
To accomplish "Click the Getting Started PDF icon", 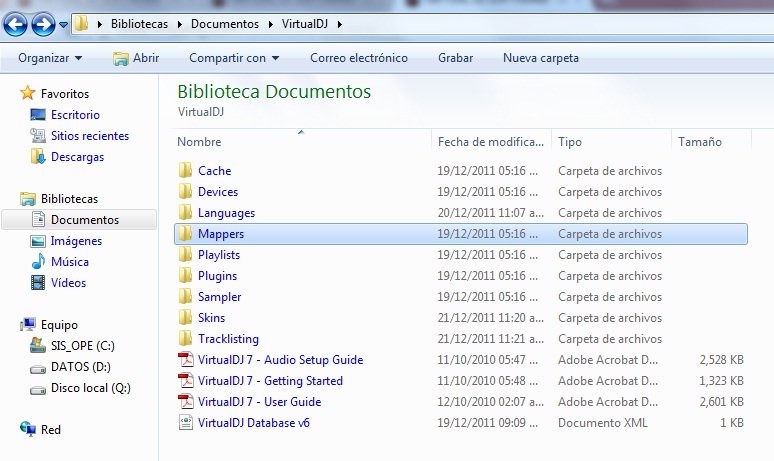I will [x=186, y=381].
